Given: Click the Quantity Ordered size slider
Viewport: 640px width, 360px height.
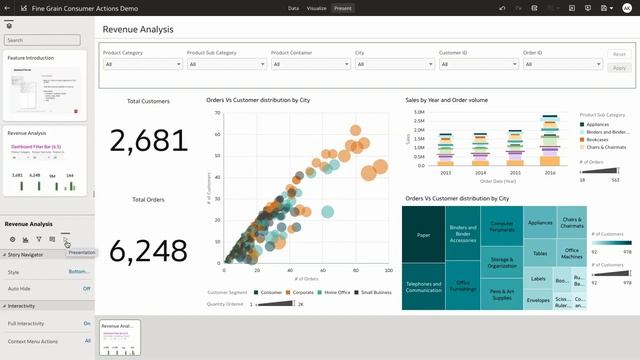Looking at the screenshot, I should 275,304.
